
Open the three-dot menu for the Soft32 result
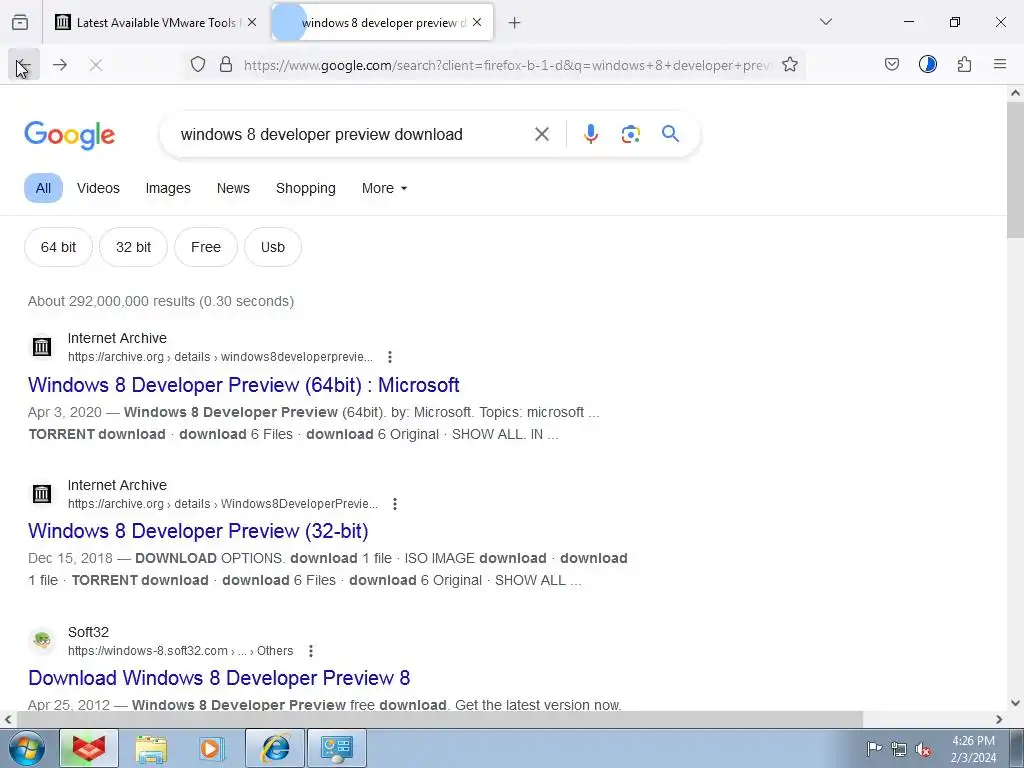click(311, 651)
